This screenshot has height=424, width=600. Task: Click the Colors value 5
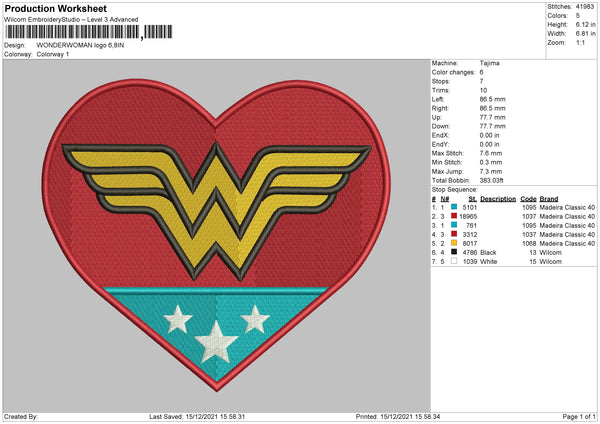point(578,16)
